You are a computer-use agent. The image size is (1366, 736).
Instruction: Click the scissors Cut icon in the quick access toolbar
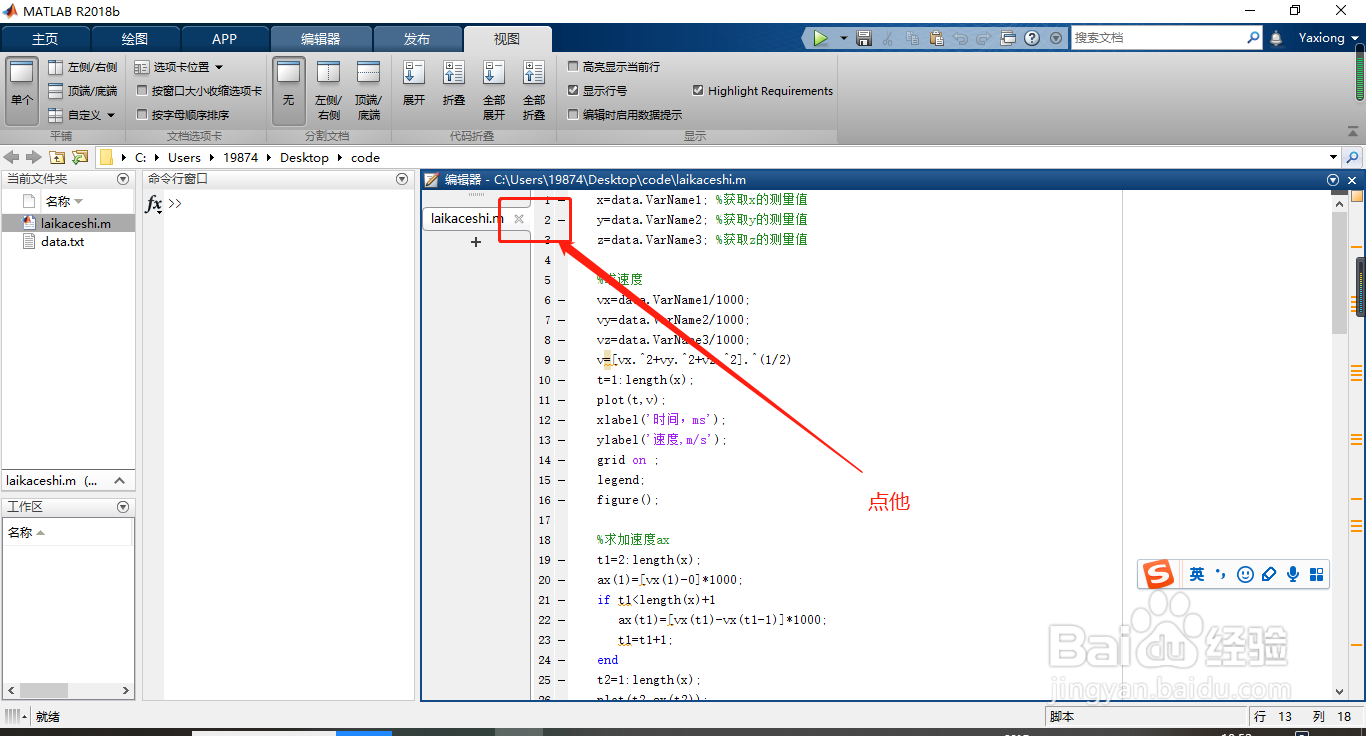click(889, 38)
